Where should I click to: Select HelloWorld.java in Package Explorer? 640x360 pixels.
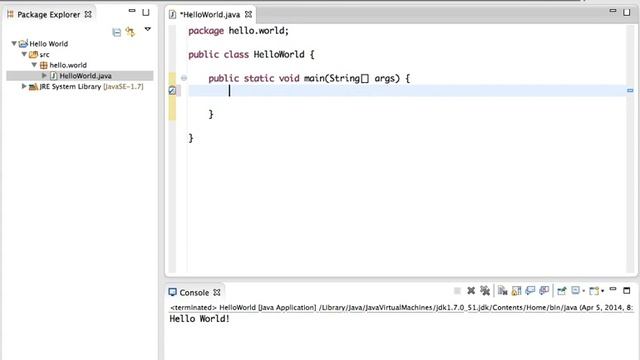point(85,76)
